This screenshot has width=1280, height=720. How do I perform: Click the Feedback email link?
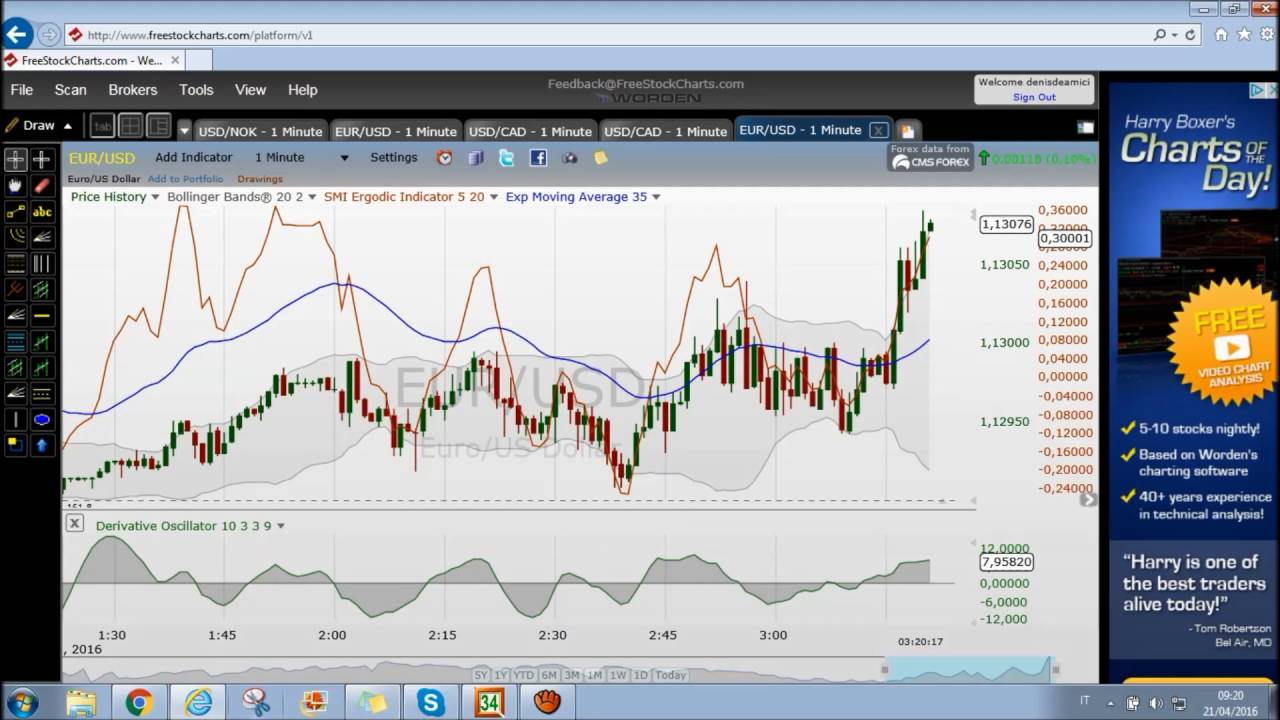[x=645, y=84]
